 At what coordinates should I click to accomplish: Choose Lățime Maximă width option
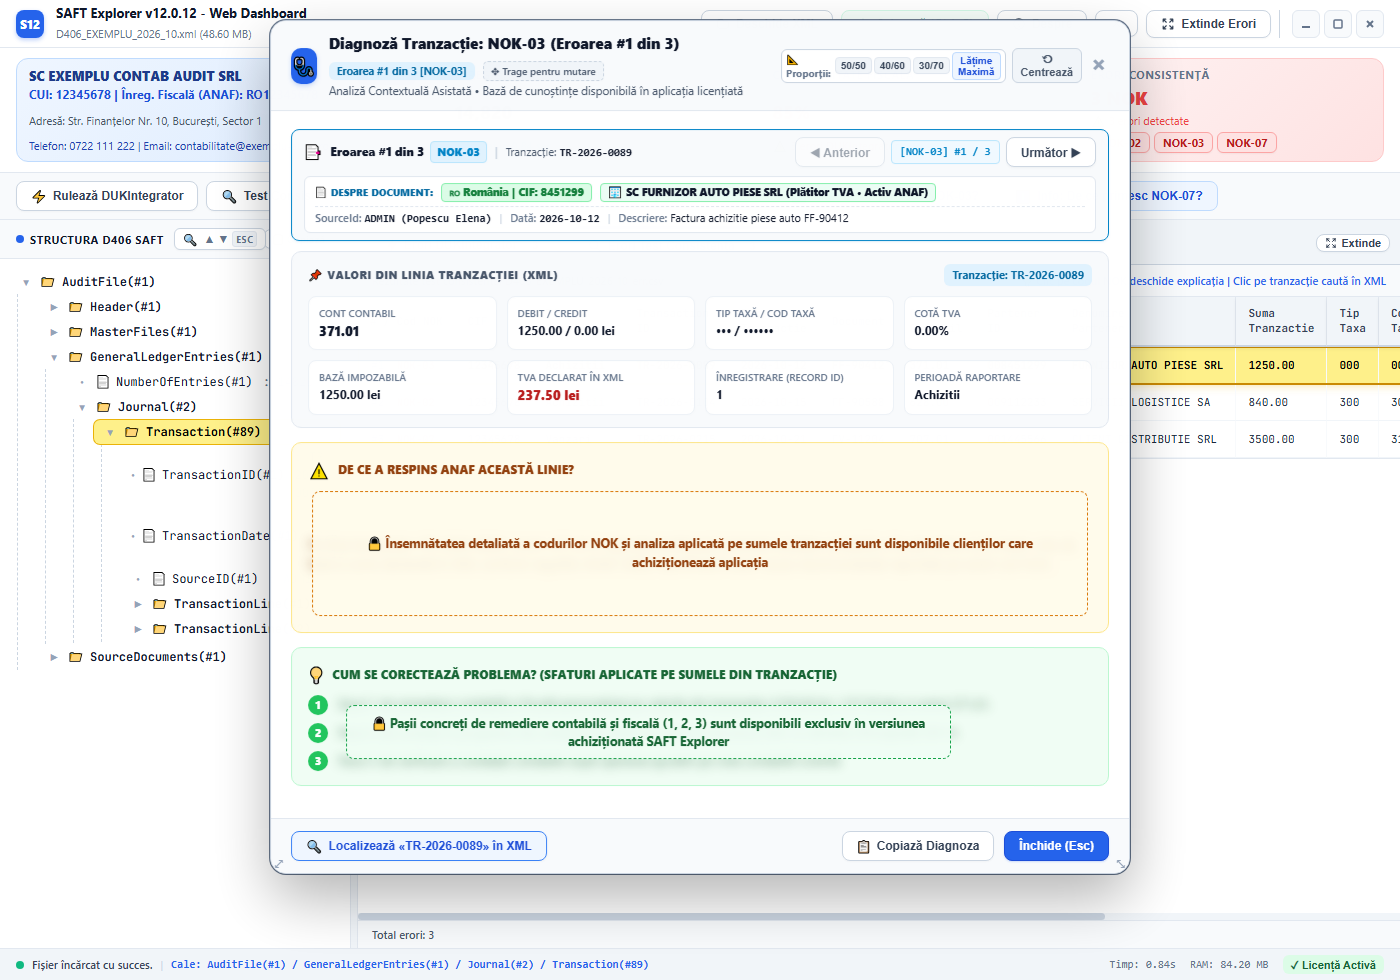(x=976, y=66)
